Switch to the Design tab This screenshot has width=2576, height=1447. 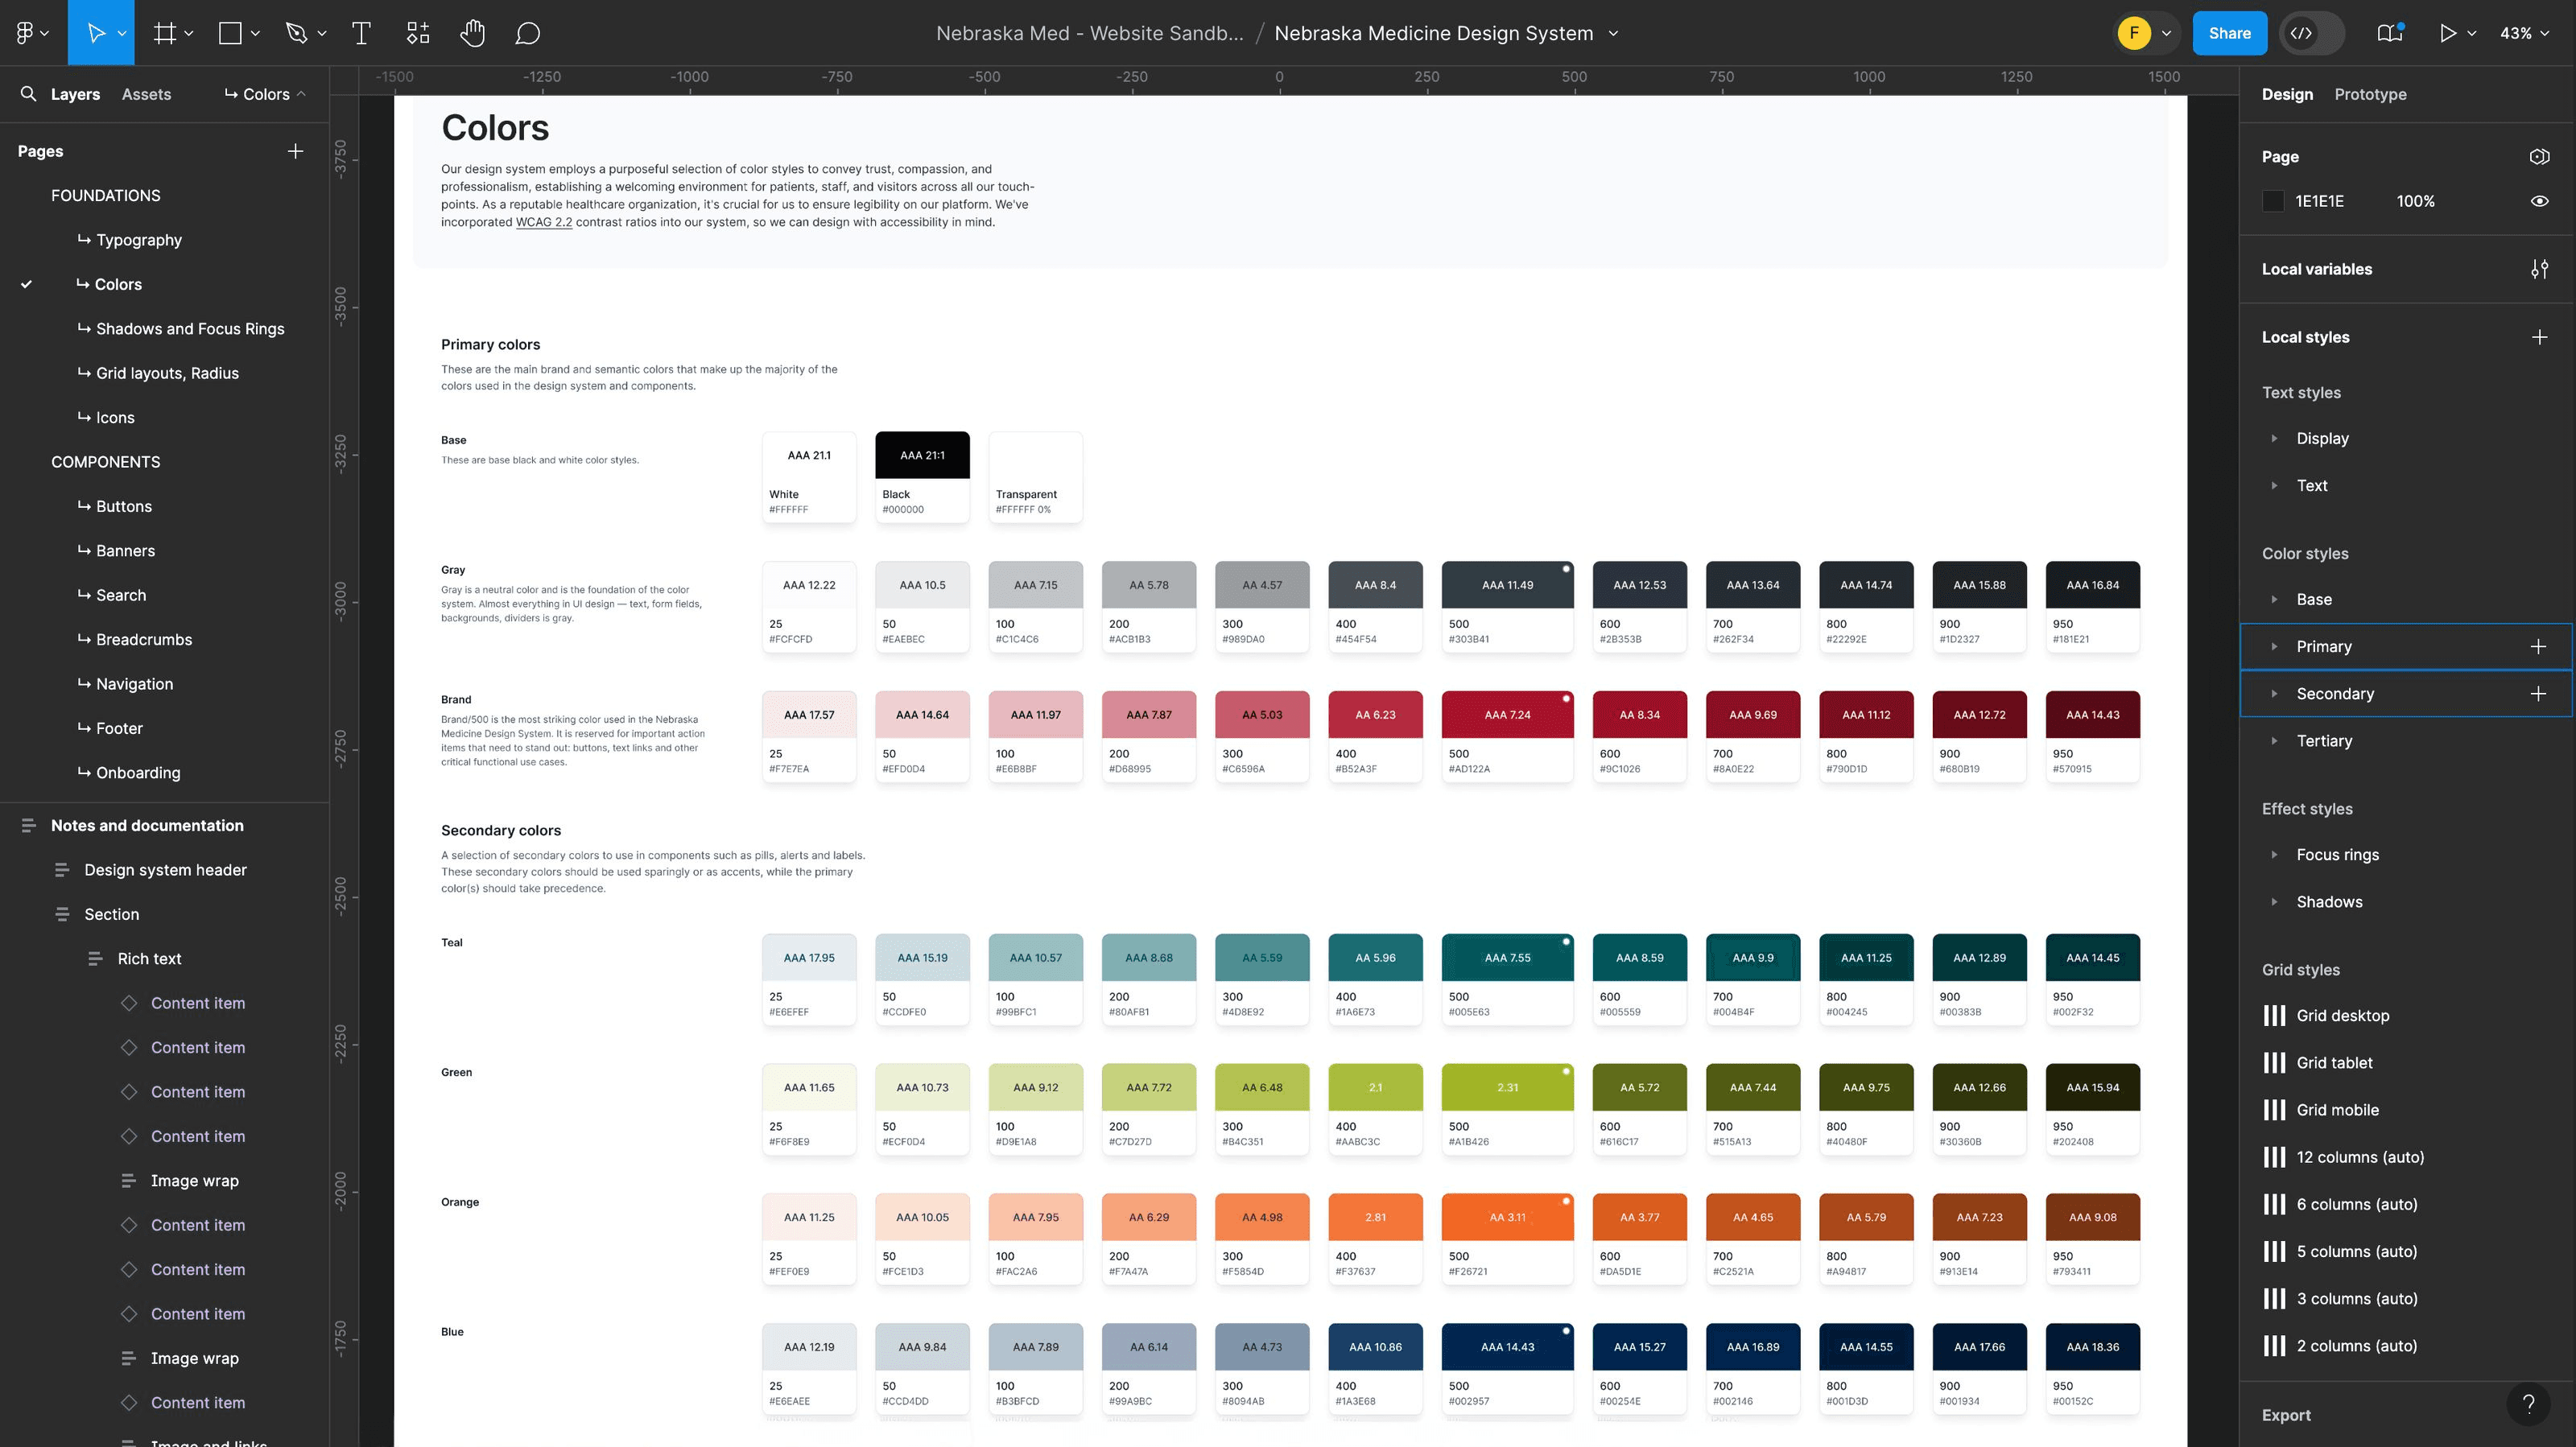coord(2287,94)
